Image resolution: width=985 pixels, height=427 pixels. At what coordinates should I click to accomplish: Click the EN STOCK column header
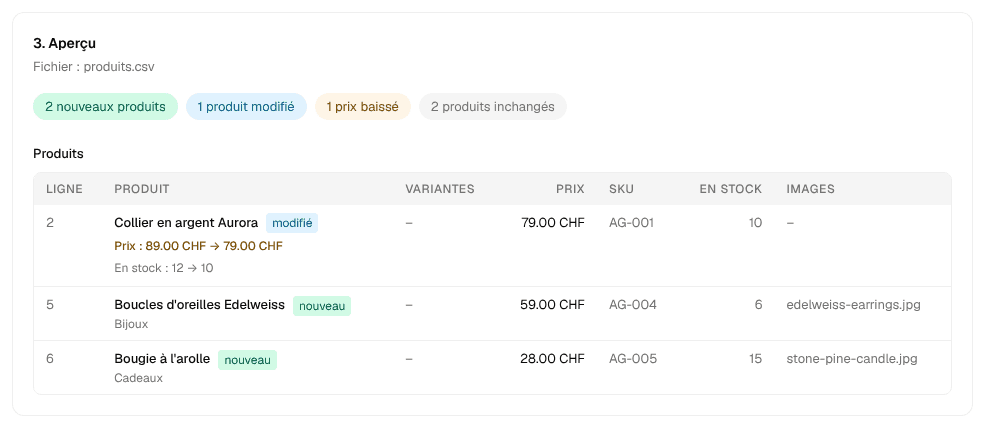(x=731, y=189)
